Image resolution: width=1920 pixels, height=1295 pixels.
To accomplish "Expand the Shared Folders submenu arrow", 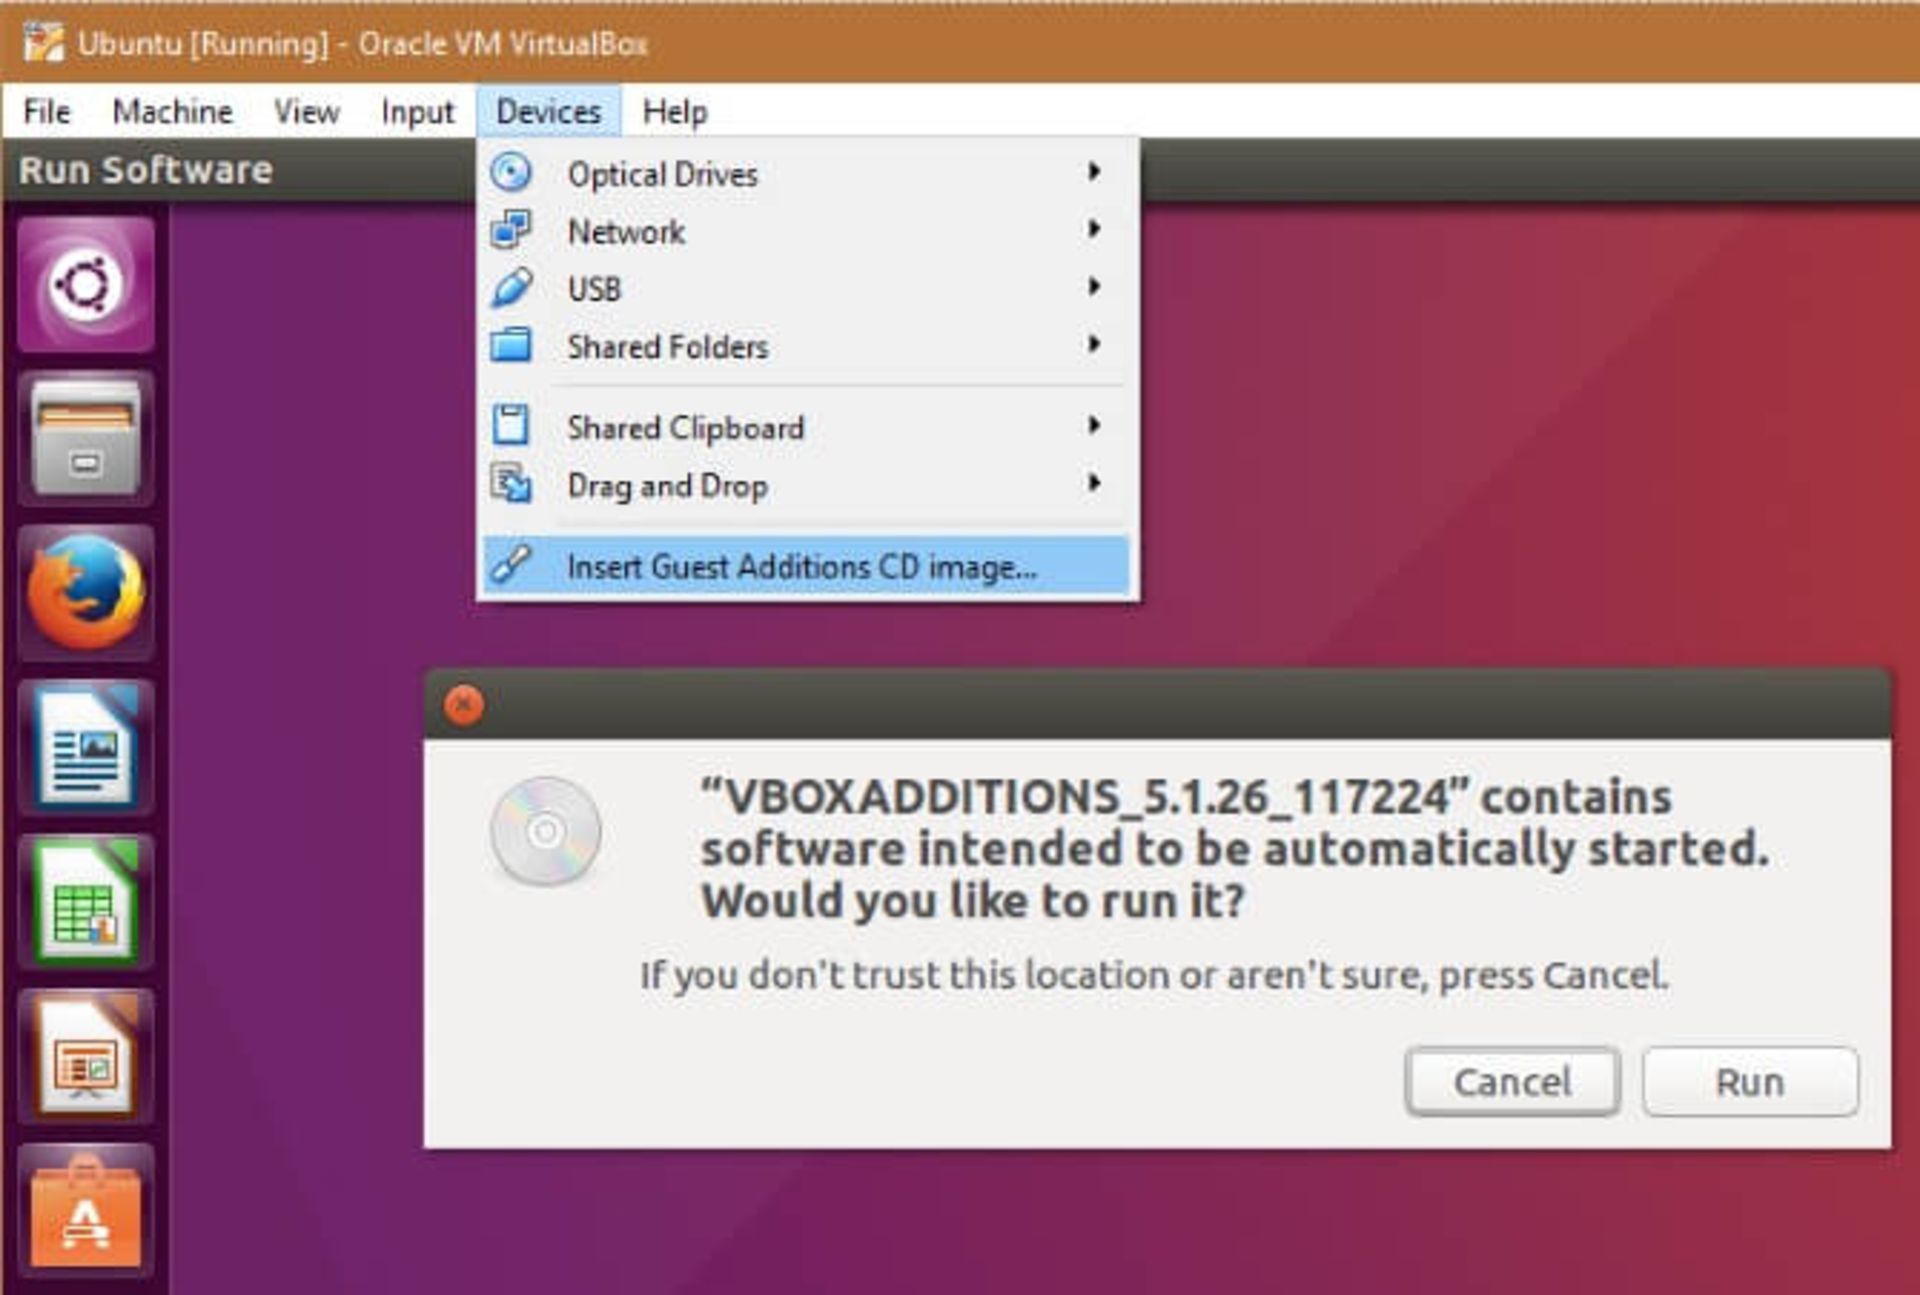I will [1095, 345].
